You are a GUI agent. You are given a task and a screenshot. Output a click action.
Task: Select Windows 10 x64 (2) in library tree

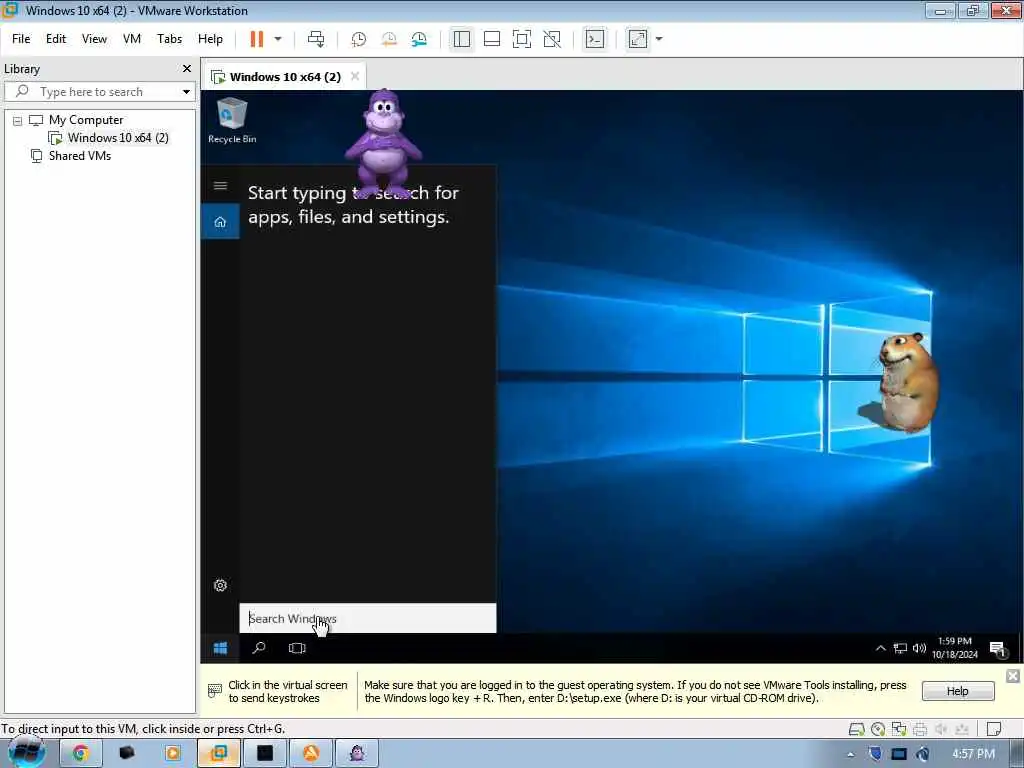[118, 138]
